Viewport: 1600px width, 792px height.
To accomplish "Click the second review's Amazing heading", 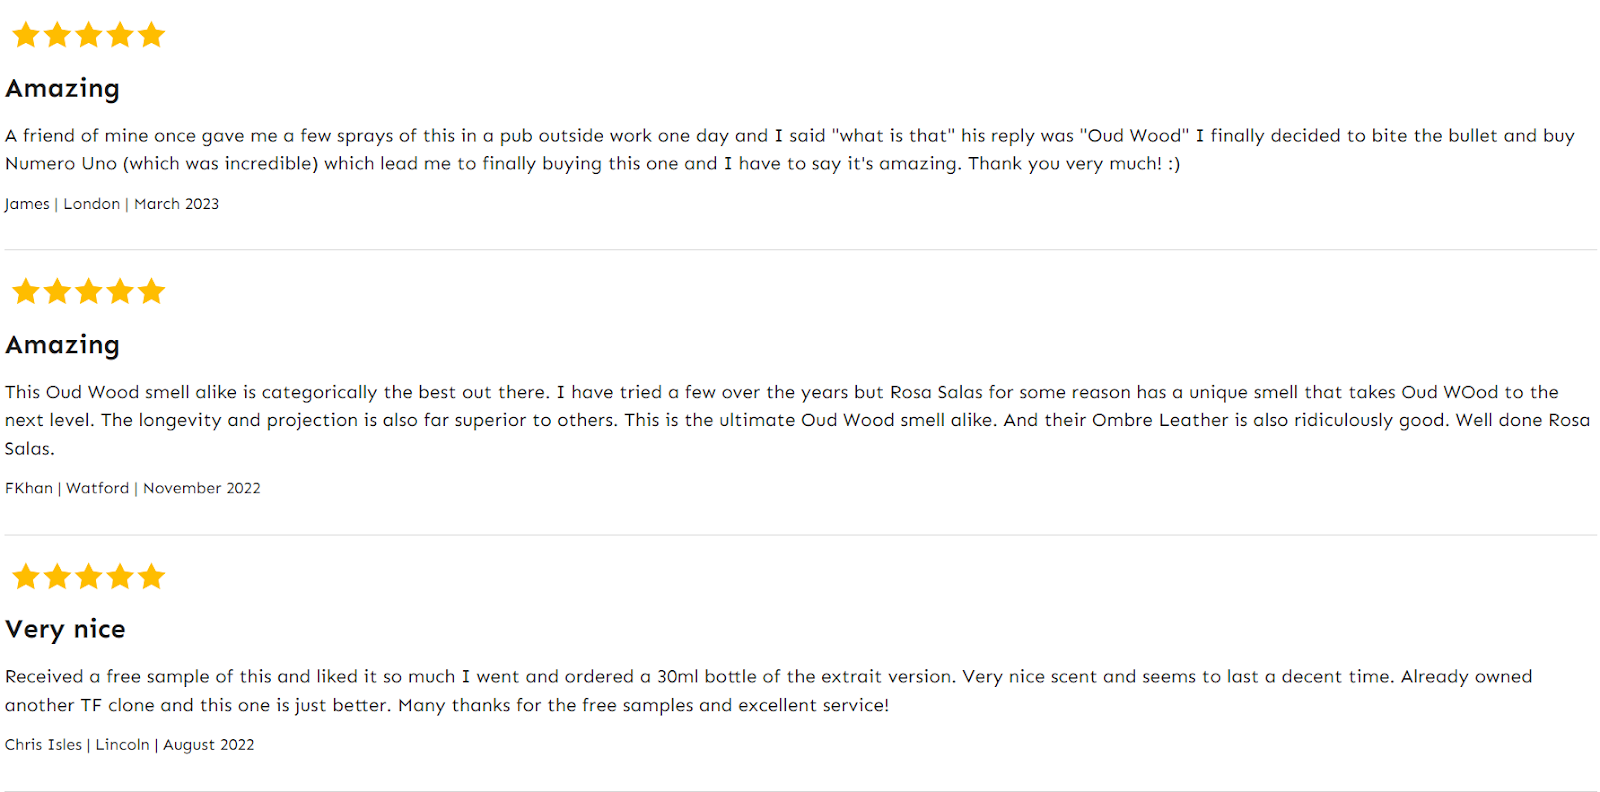I will (62, 345).
